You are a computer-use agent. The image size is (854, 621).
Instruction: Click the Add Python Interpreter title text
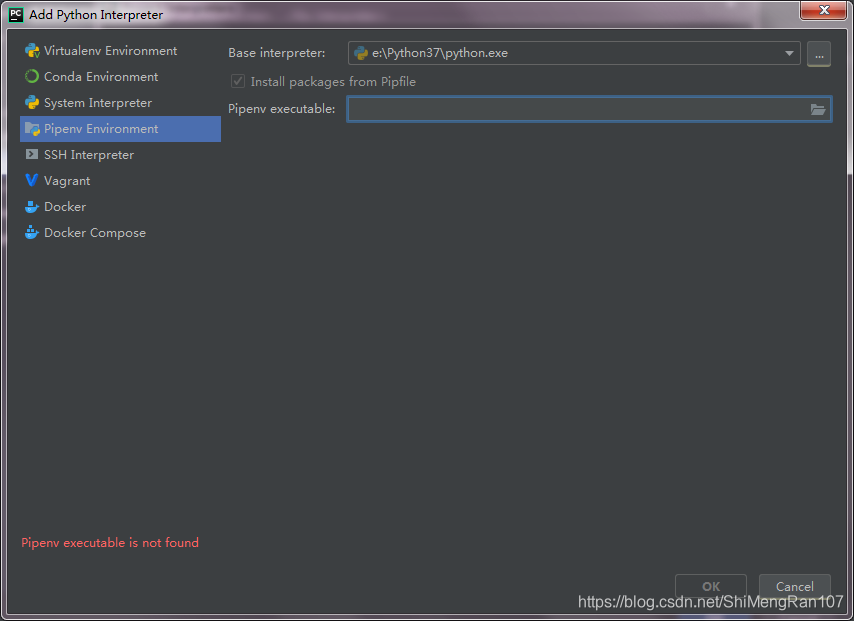pos(96,15)
